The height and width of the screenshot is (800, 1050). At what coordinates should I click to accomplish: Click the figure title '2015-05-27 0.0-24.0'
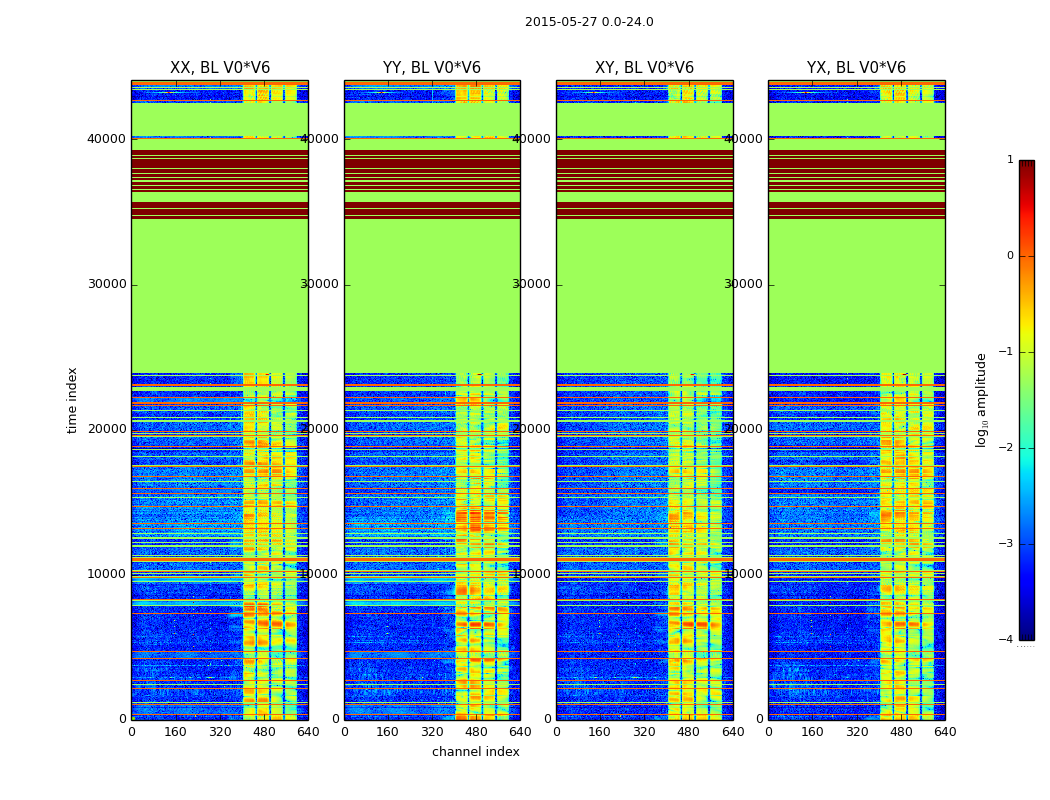589,22
